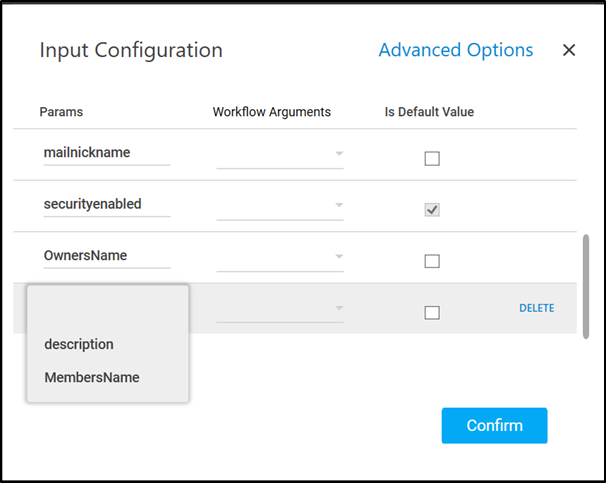Click the mailnickname param field
The width and height of the screenshot is (606, 483).
[107, 154]
